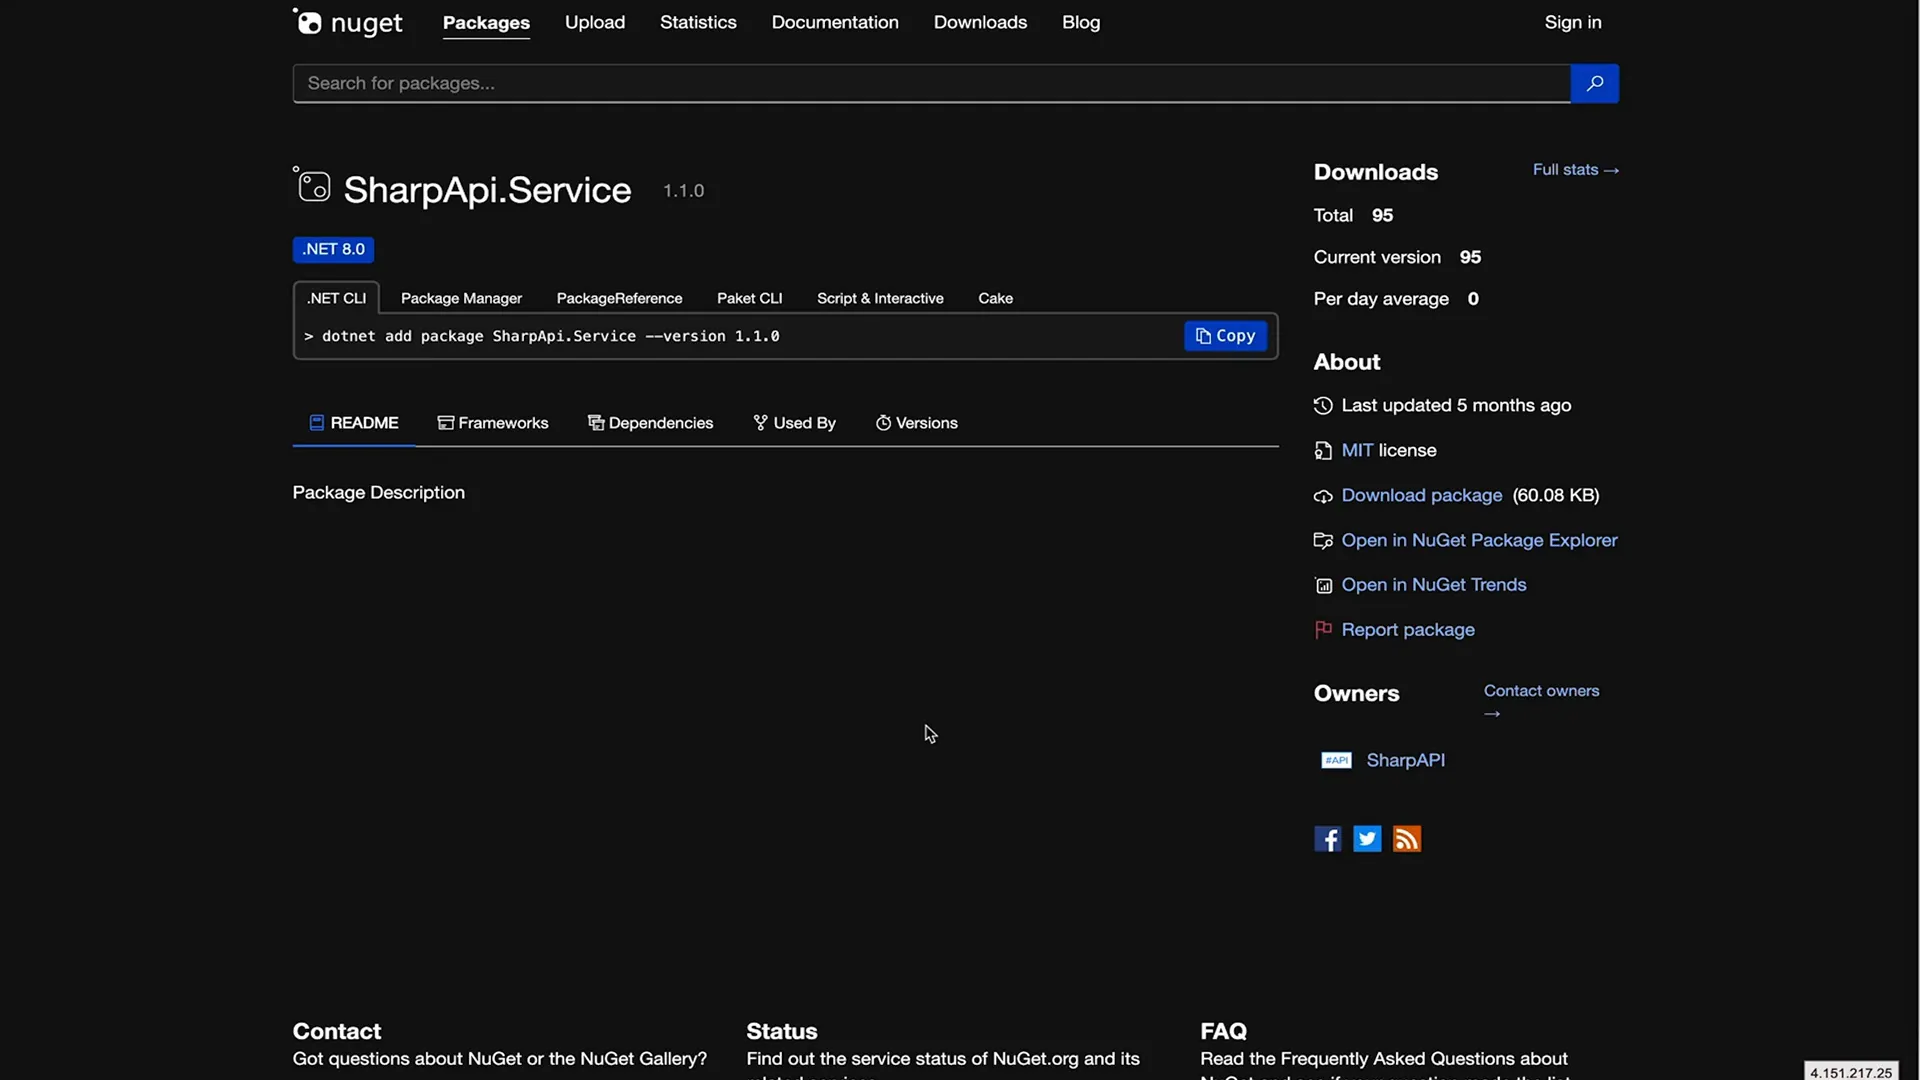
Task: Select the Package Manager tab
Action: click(x=461, y=298)
